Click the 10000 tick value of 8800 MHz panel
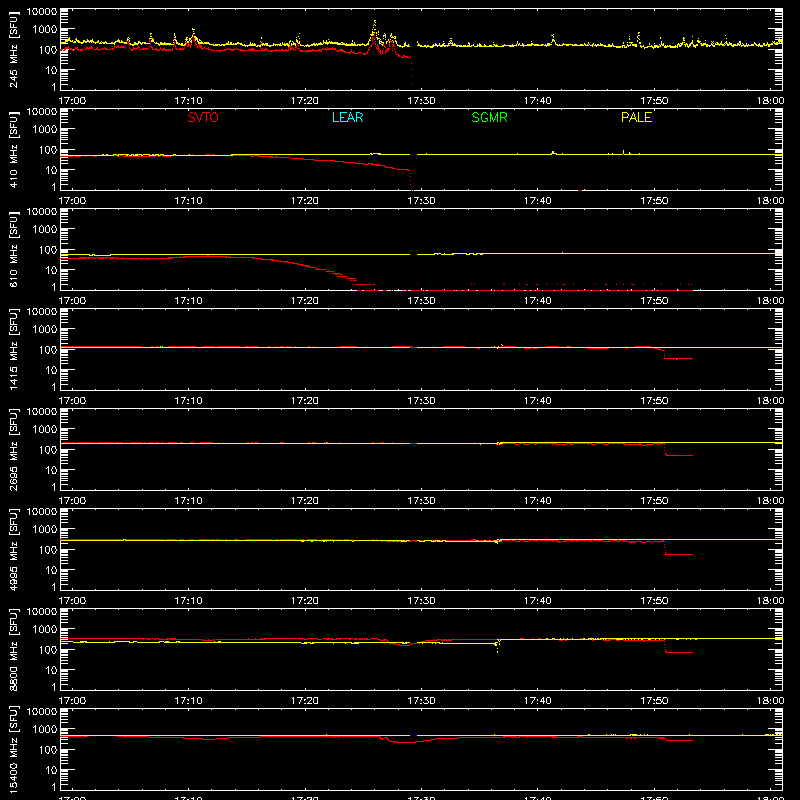800x800 pixels. [x=42, y=612]
